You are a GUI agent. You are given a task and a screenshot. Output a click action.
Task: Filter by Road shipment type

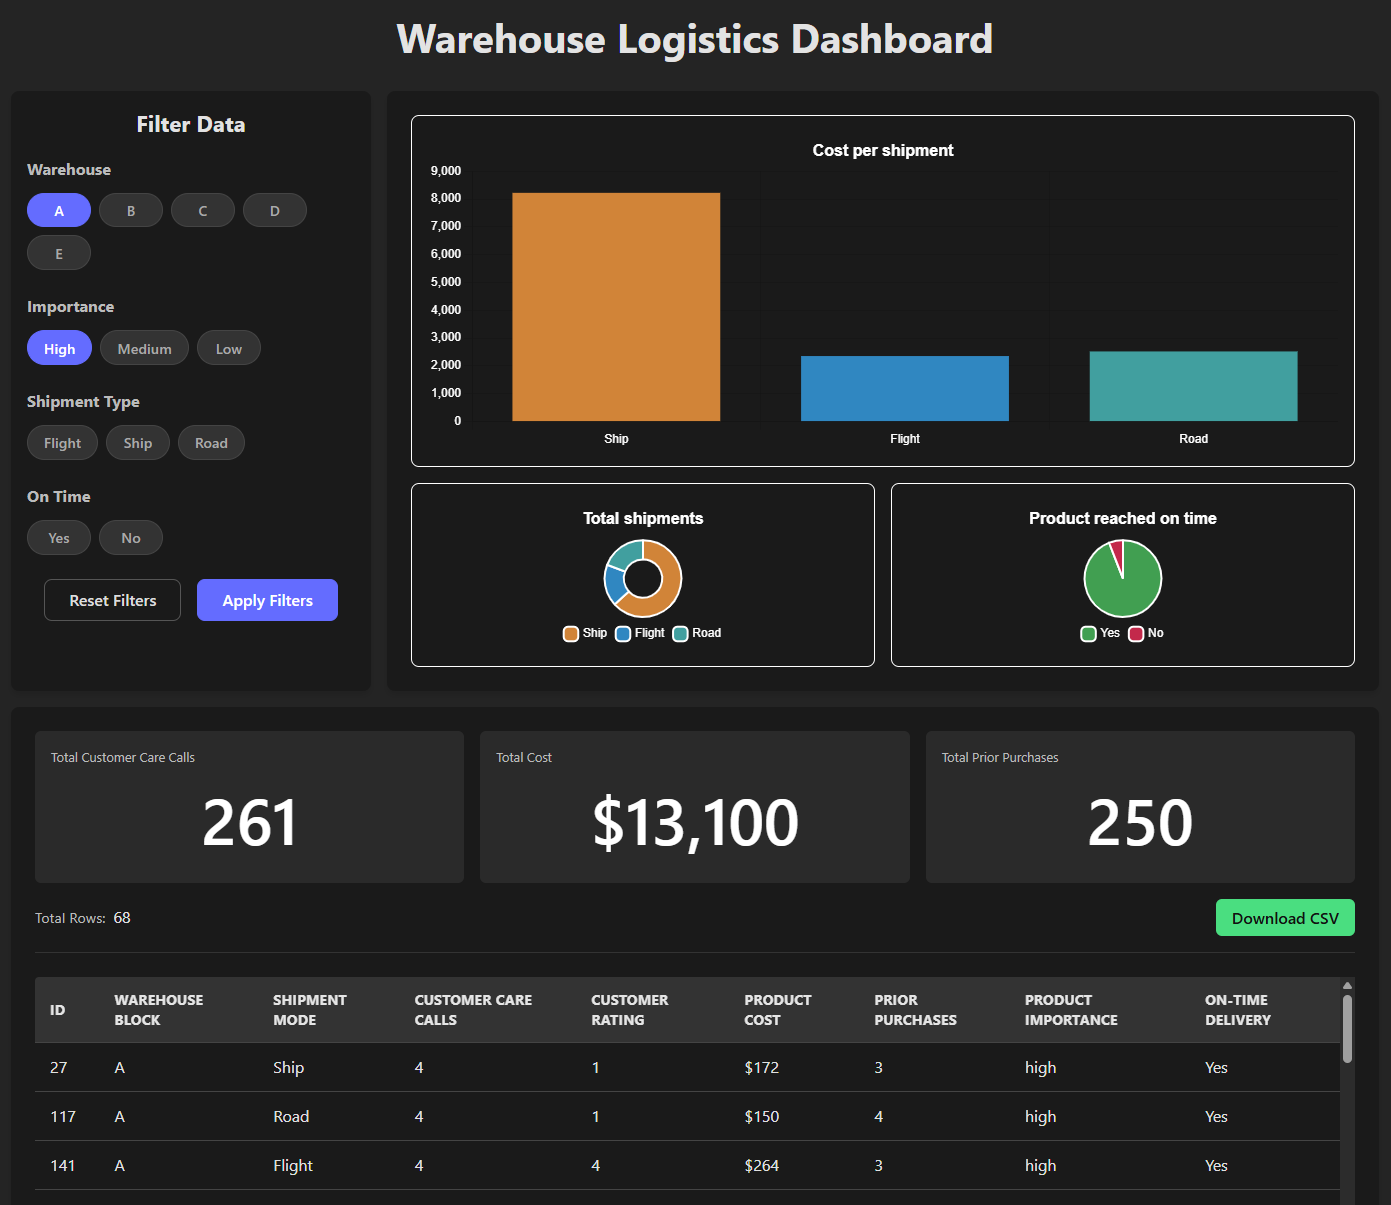[x=211, y=443]
